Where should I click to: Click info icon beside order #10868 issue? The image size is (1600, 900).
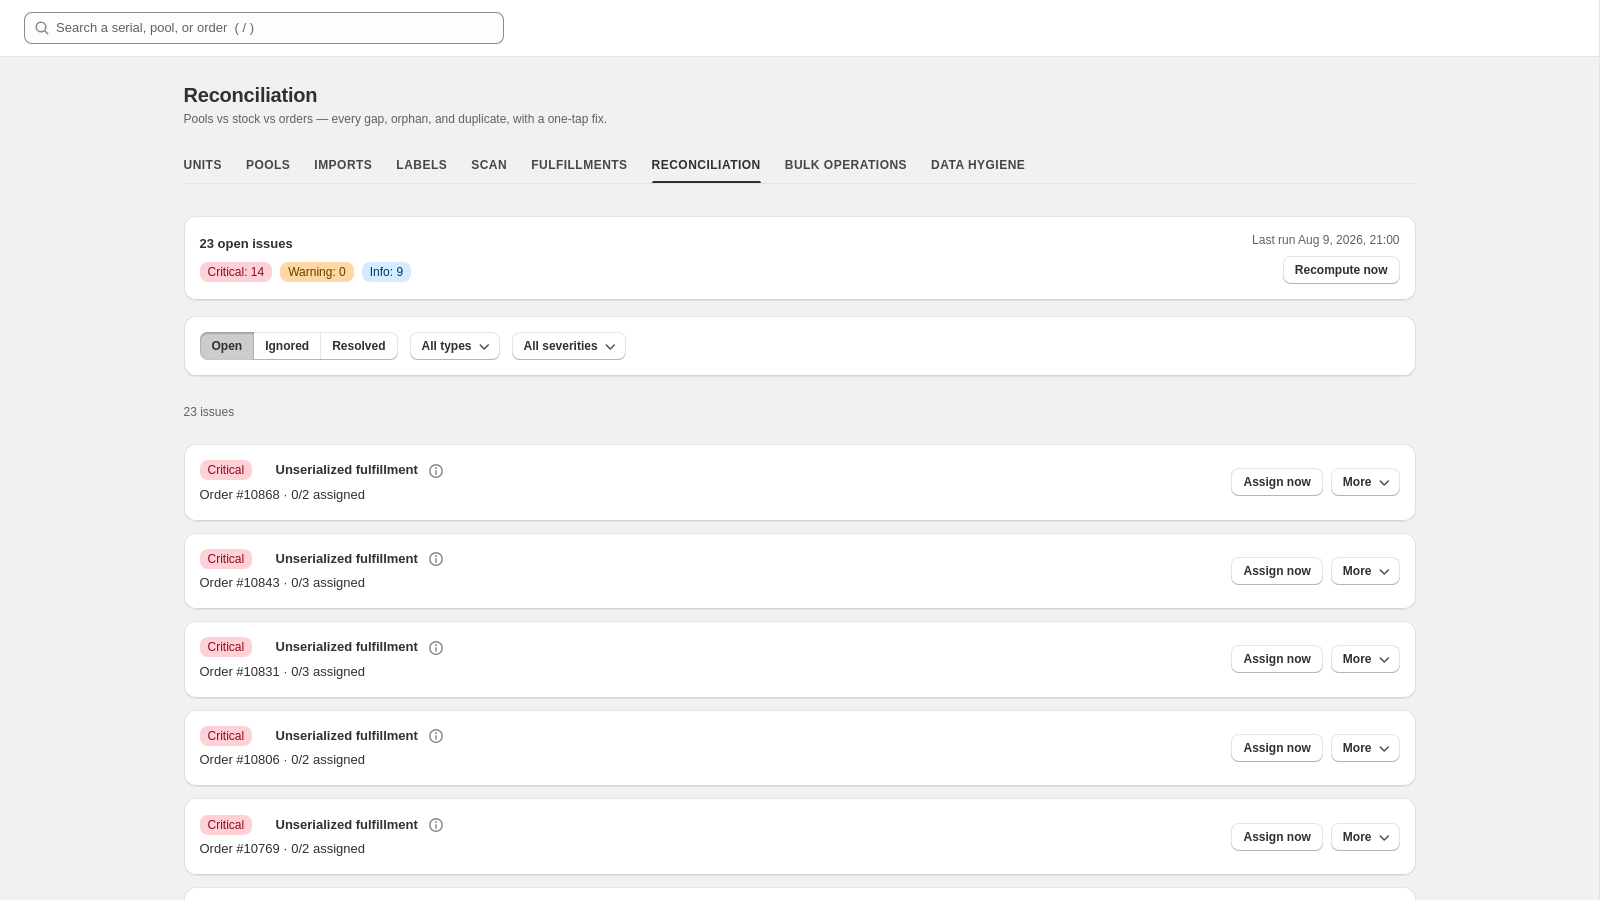coord(436,471)
